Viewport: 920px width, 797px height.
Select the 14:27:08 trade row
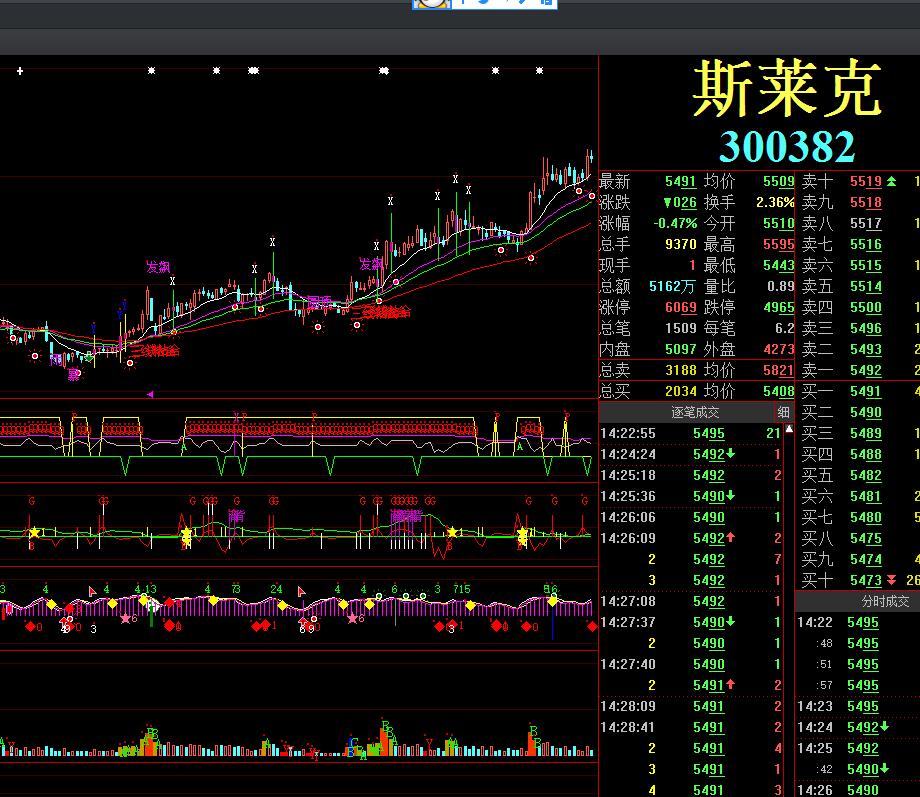[x=691, y=601]
